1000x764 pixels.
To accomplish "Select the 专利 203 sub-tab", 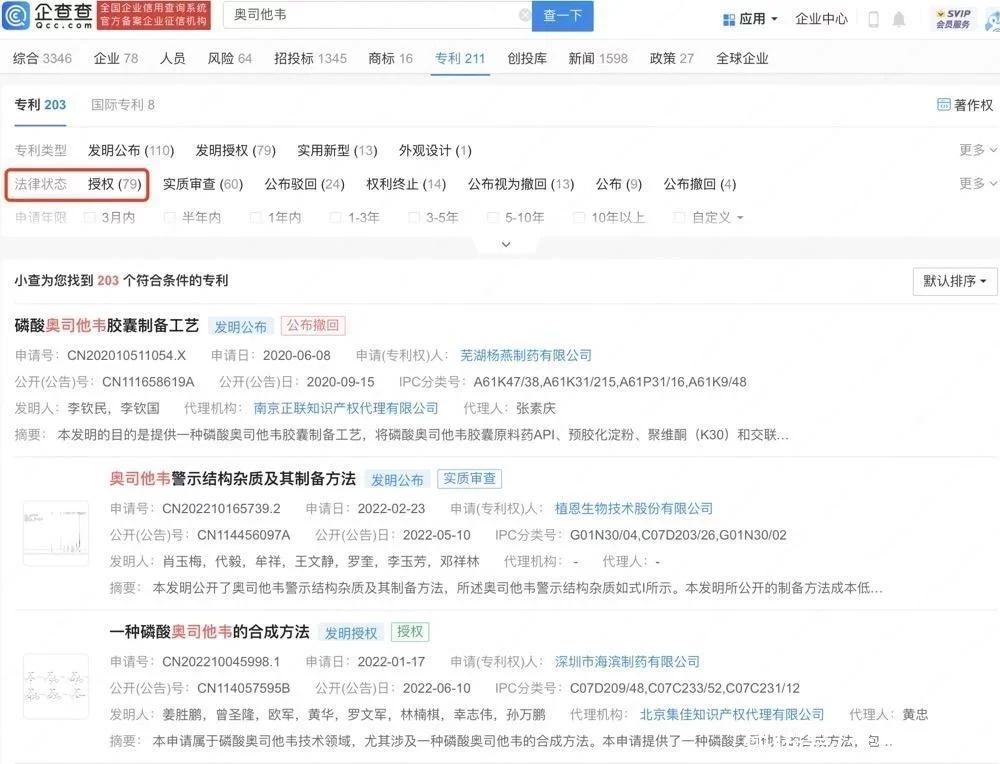I will coord(40,105).
